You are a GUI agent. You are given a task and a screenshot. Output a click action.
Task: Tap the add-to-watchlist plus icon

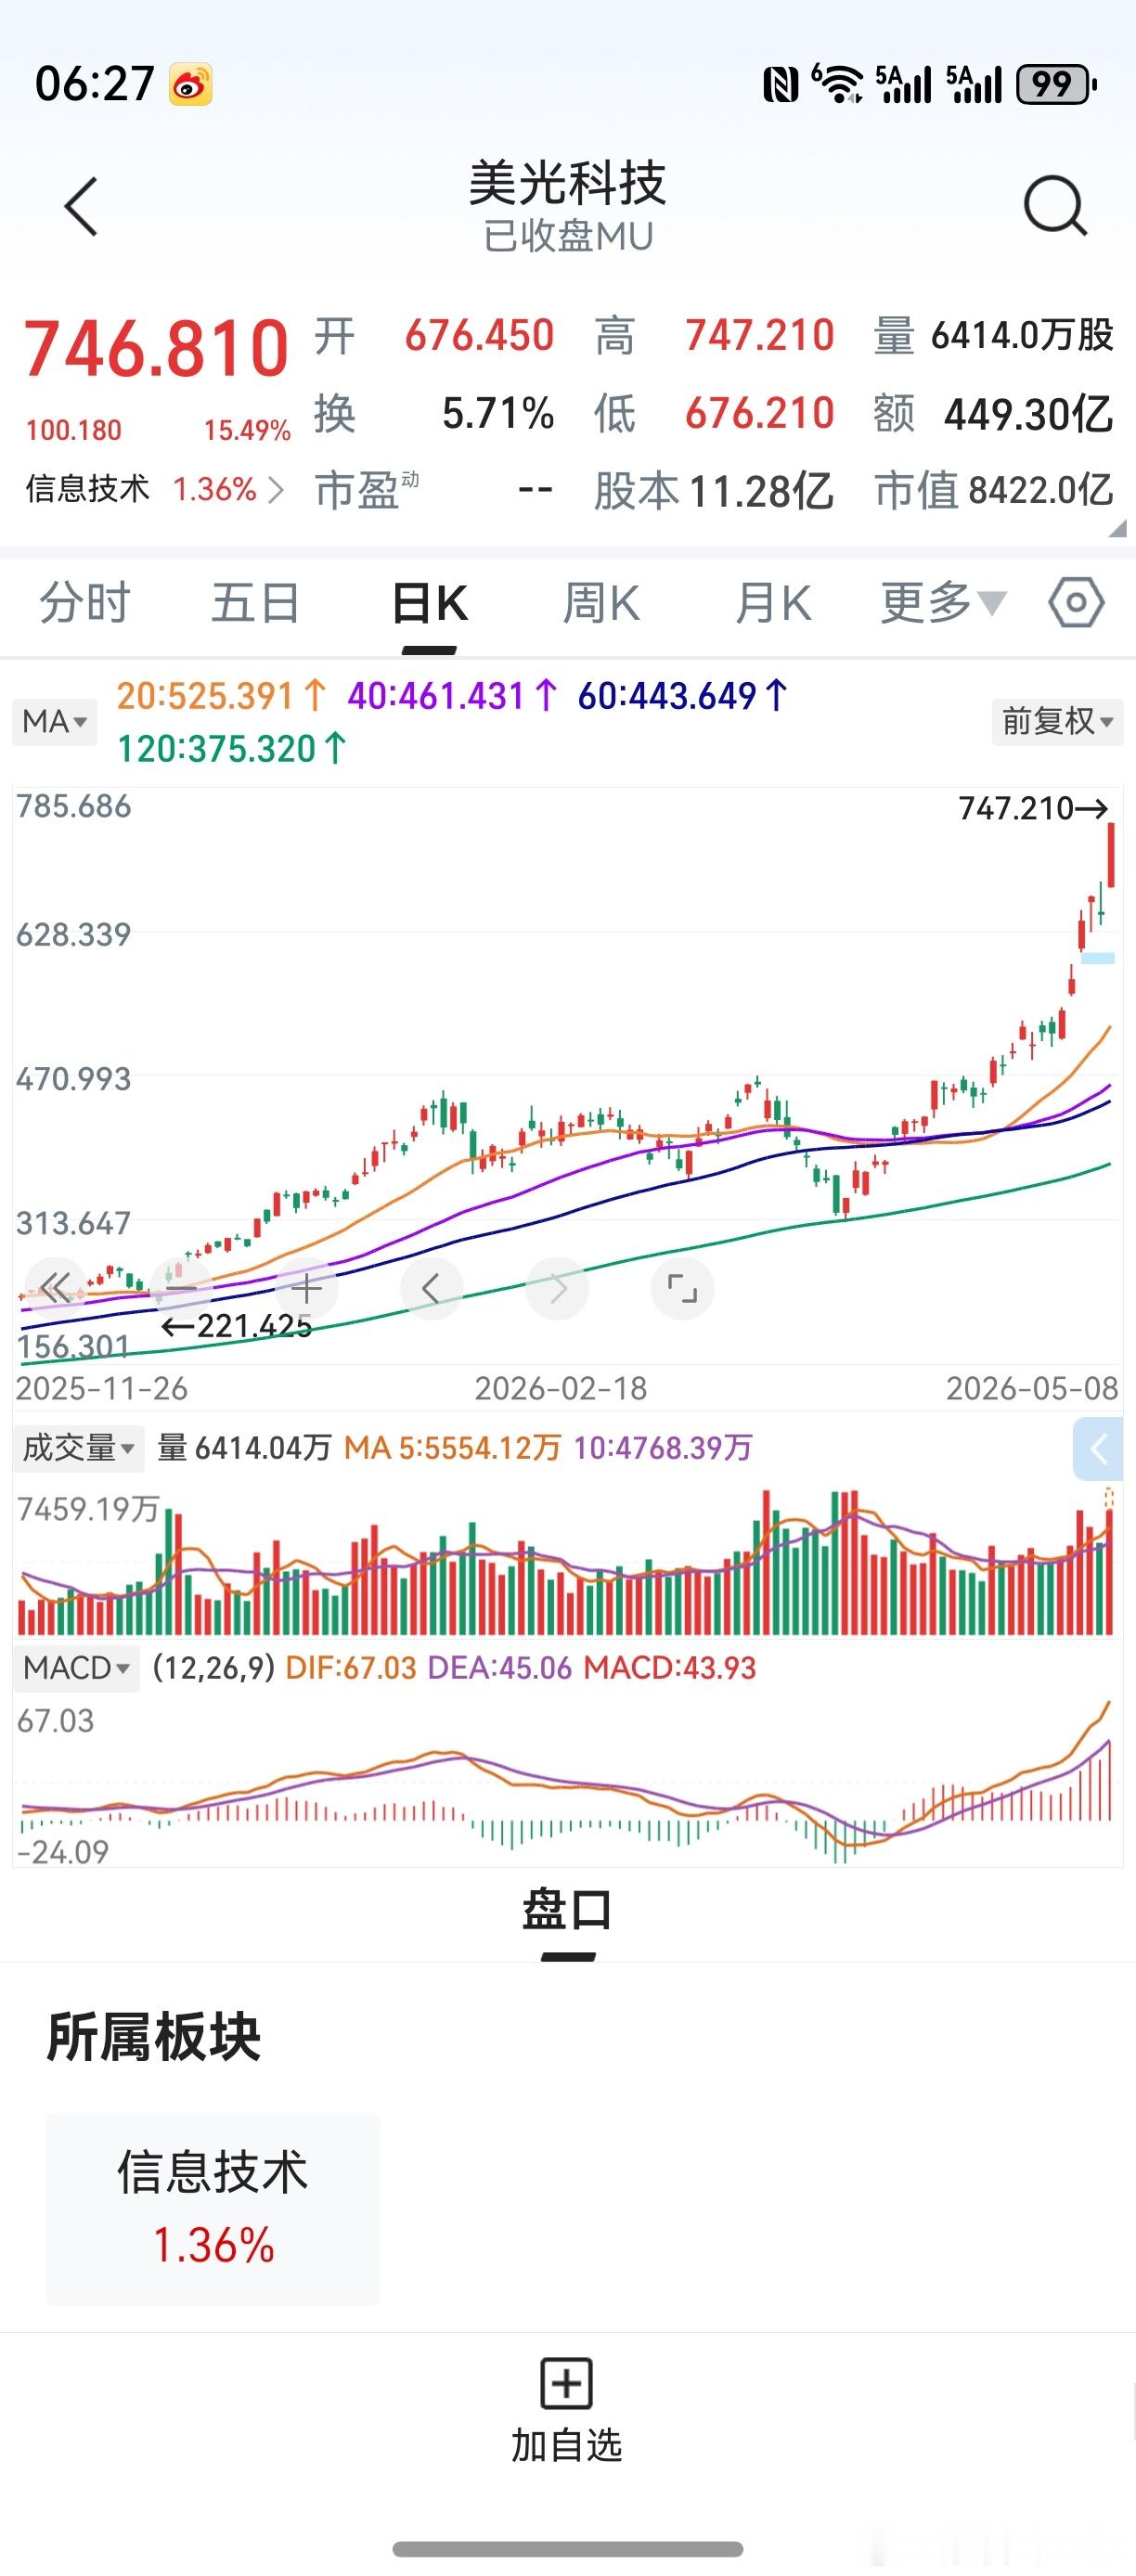point(567,2383)
